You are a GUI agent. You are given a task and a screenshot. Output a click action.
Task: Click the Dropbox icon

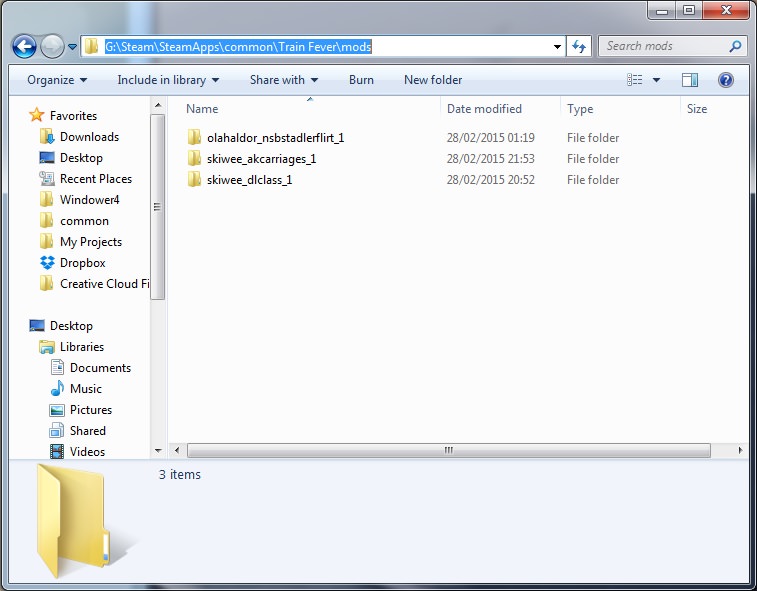click(x=47, y=263)
